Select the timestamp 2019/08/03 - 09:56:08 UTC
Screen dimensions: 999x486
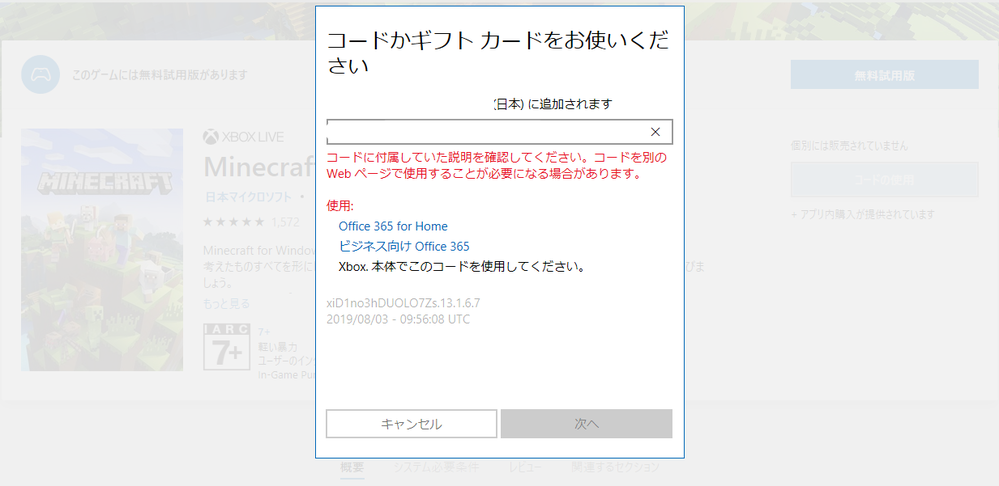coord(398,319)
